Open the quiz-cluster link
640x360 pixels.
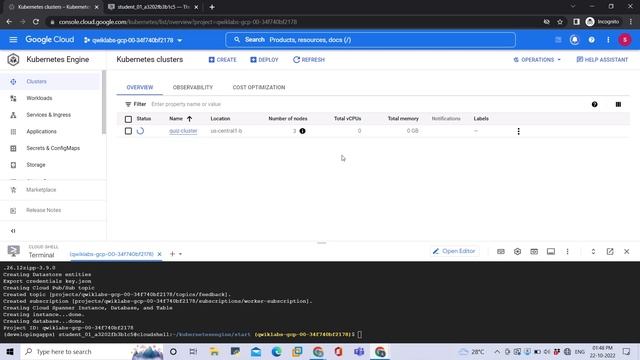183,131
